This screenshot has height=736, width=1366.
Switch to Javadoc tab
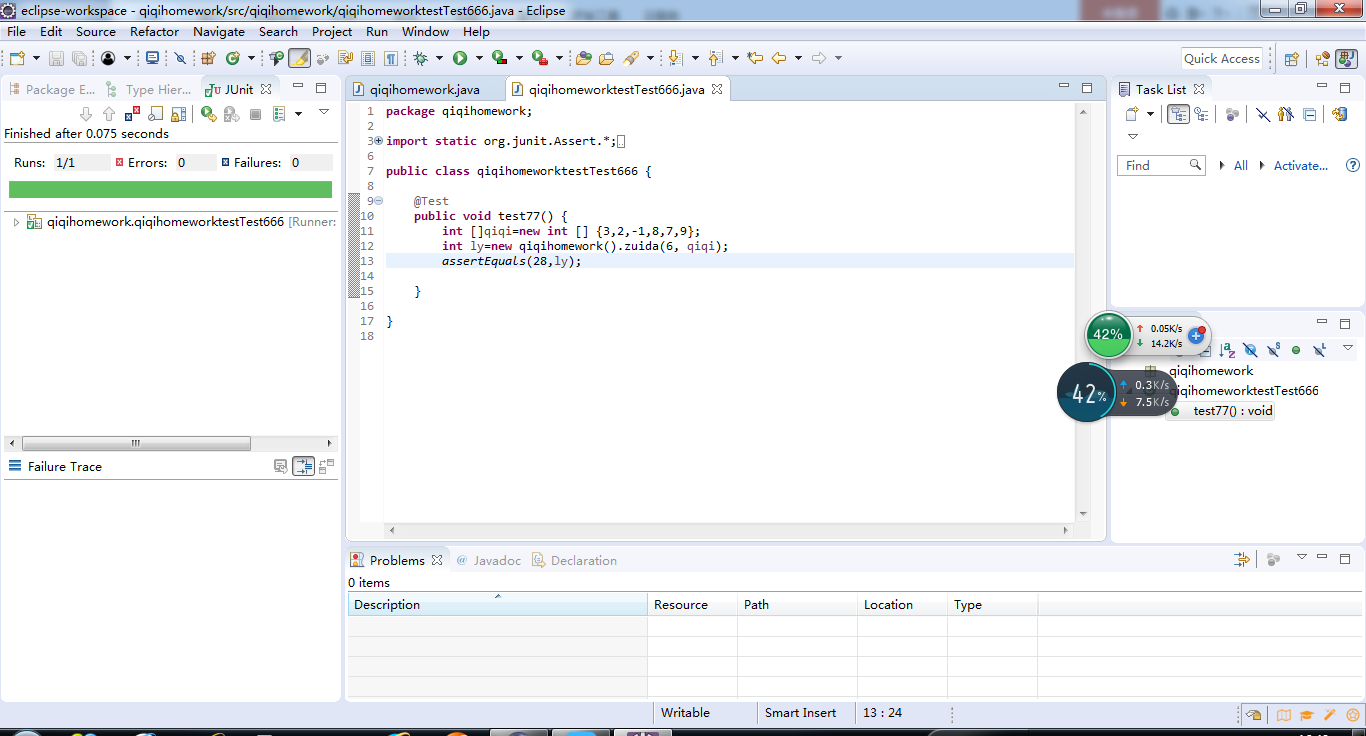pyautogui.click(x=488, y=560)
